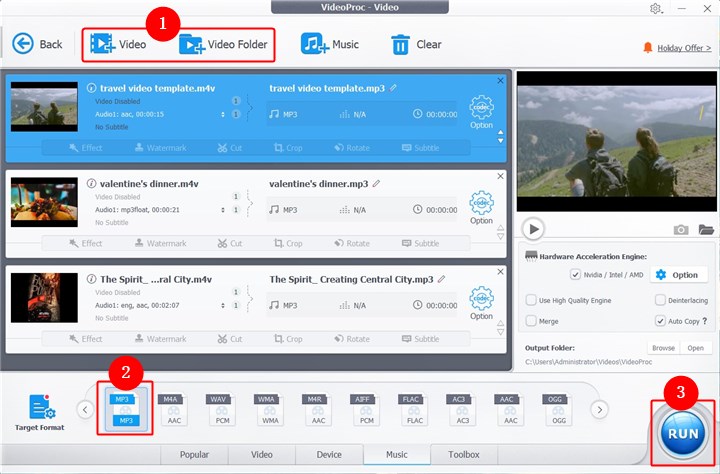
Task: Switch to the Popular tab
Action: (194, 454)
